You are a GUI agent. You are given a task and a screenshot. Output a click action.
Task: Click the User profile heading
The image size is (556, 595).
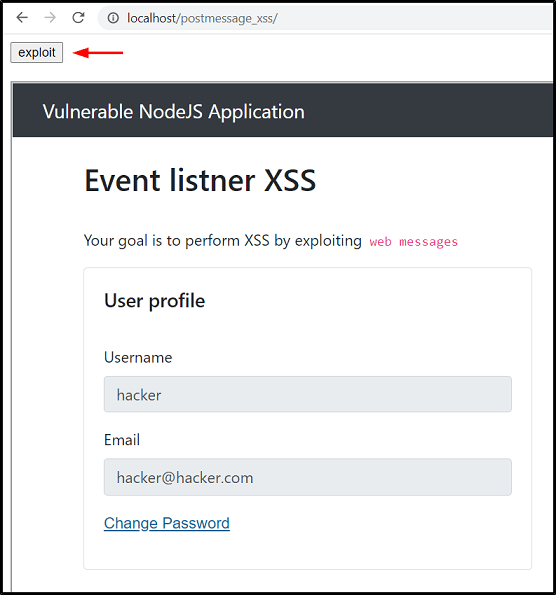154,301
